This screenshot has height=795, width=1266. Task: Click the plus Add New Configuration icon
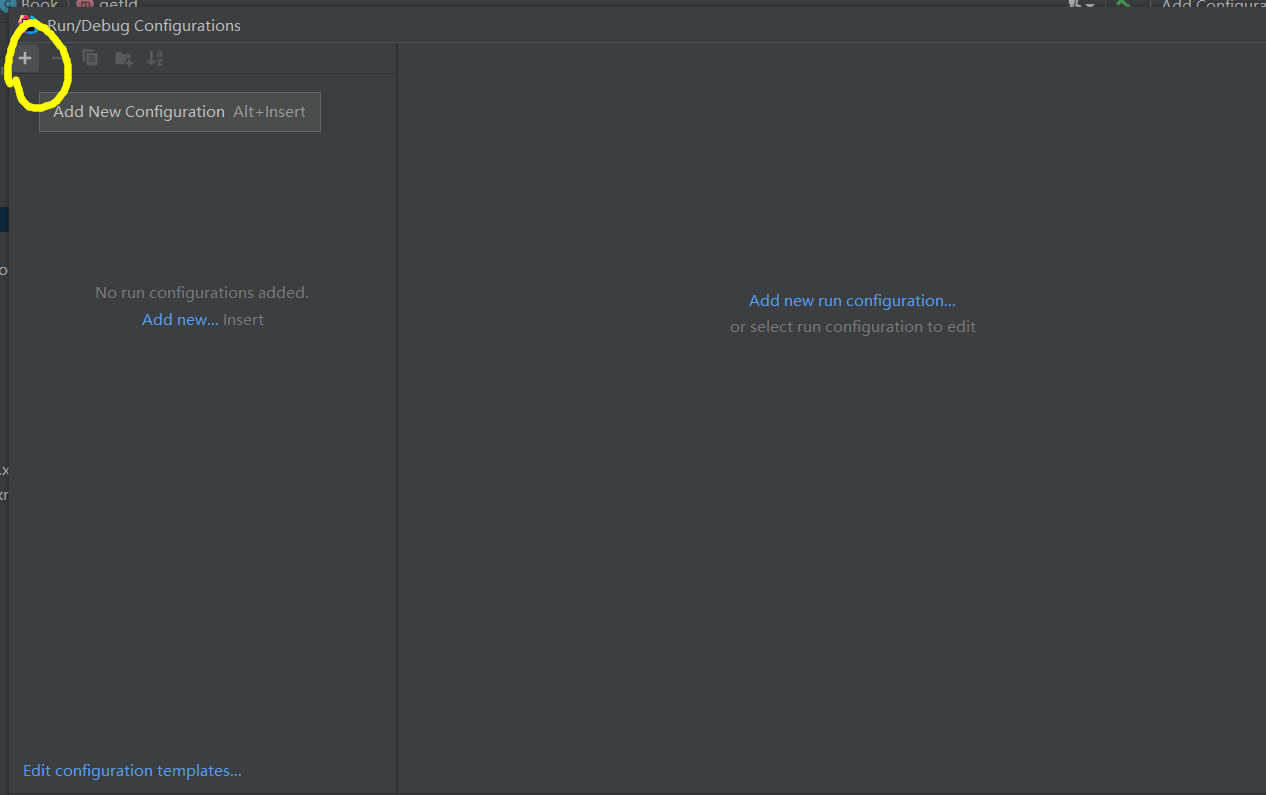pos(25,58)
